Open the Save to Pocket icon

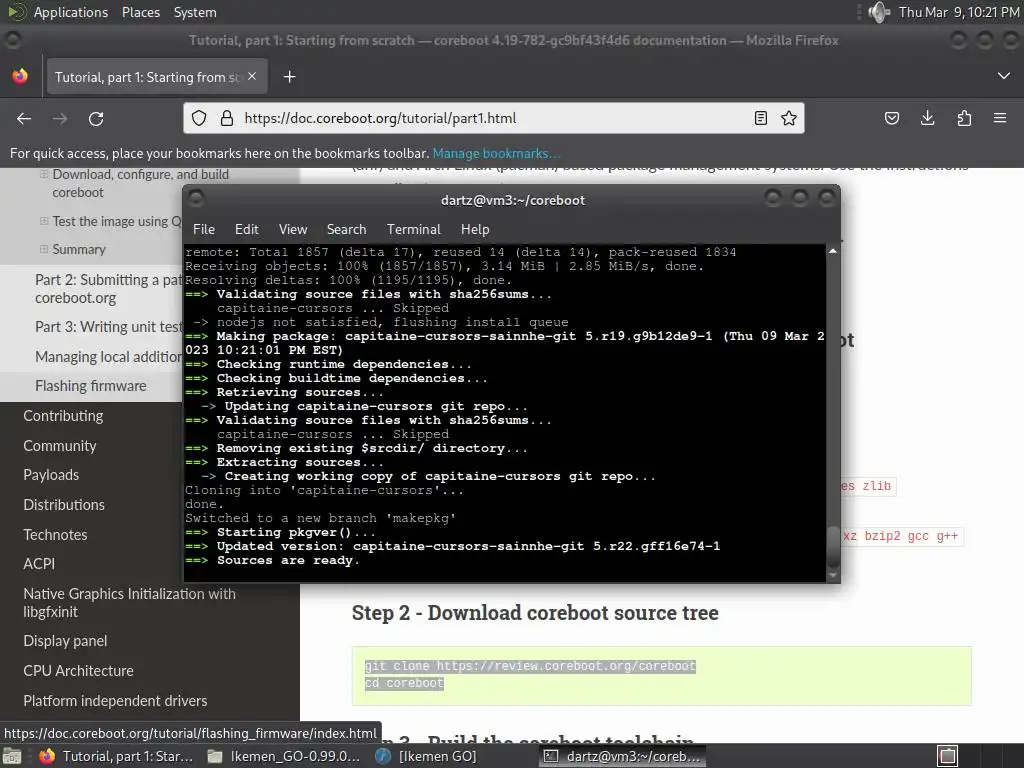(891, 118)
